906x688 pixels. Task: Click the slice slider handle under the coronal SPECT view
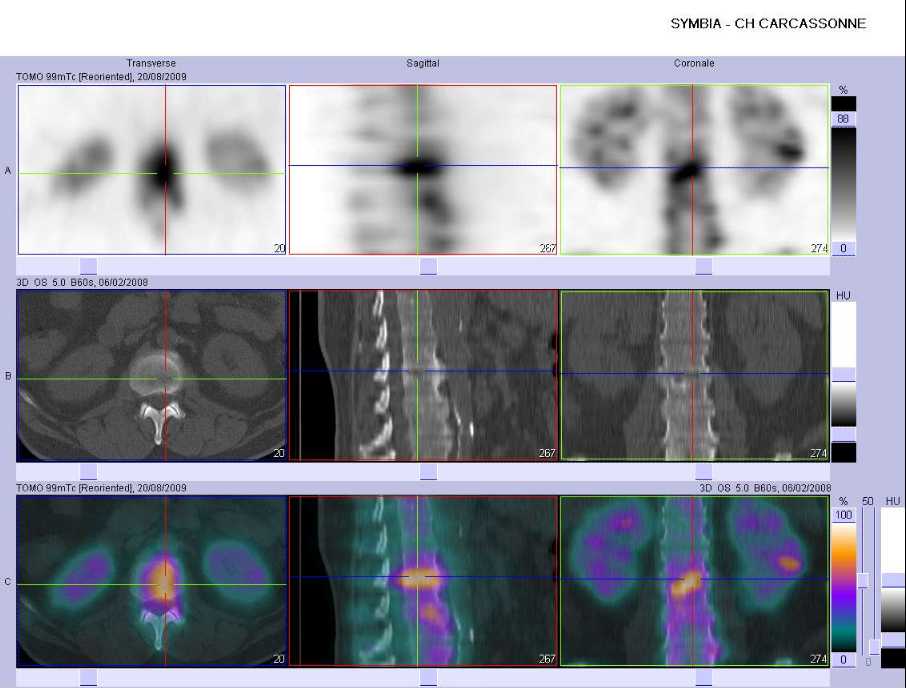click(704, 266)
